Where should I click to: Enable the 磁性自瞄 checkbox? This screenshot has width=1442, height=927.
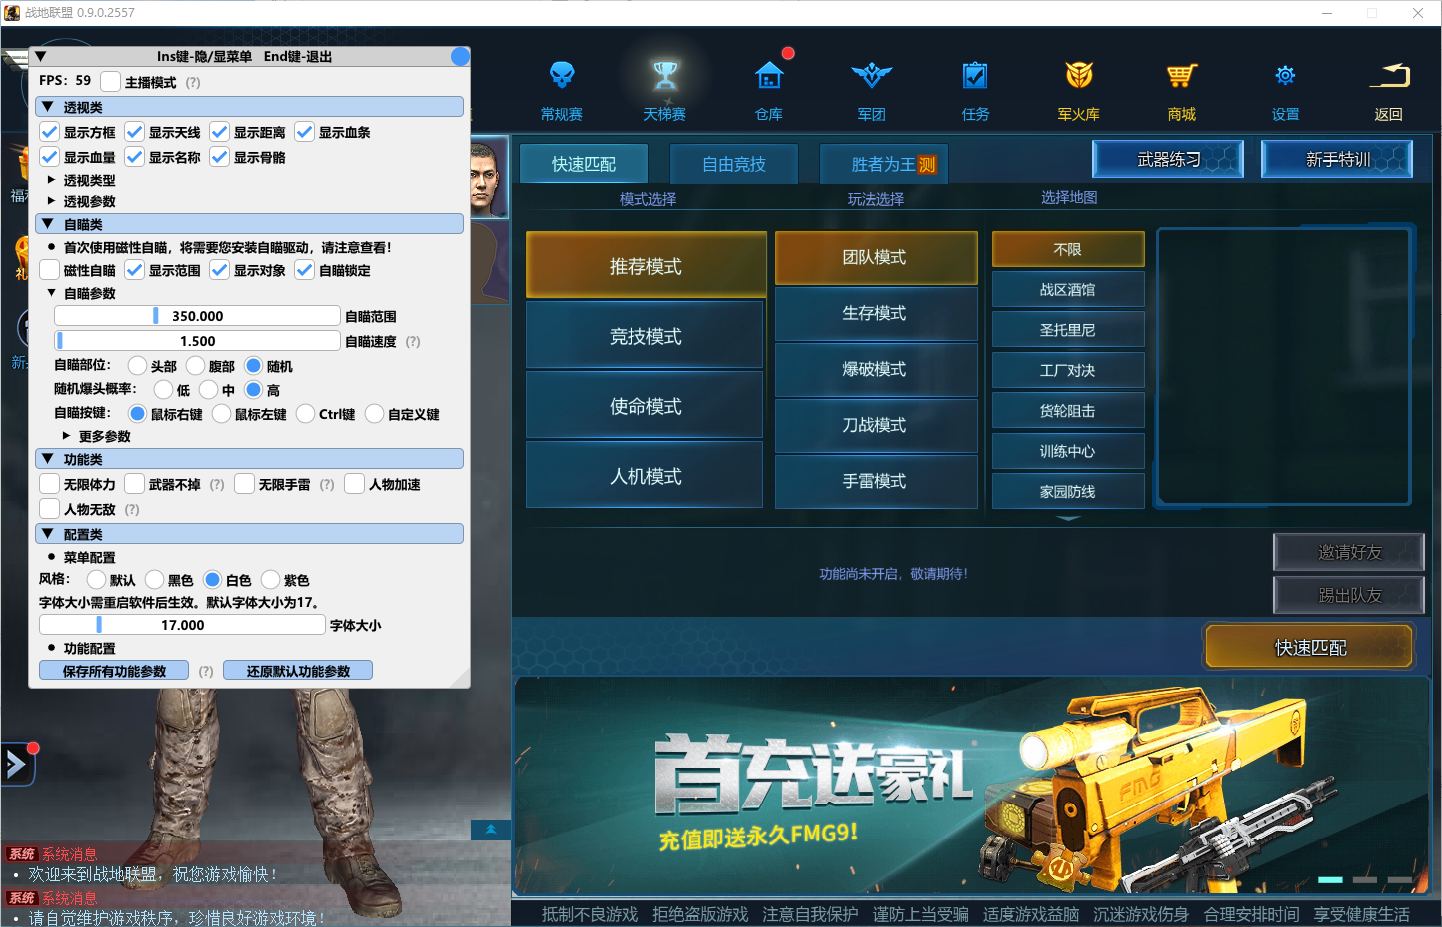48,269
